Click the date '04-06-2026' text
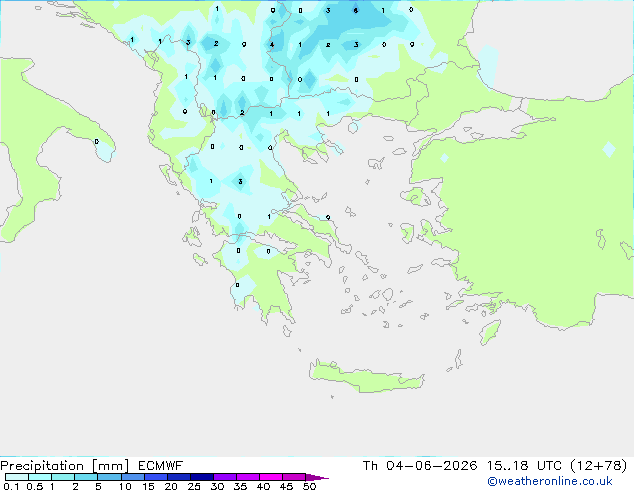This screenshot has width=634, height=490. tap(431, 466)
